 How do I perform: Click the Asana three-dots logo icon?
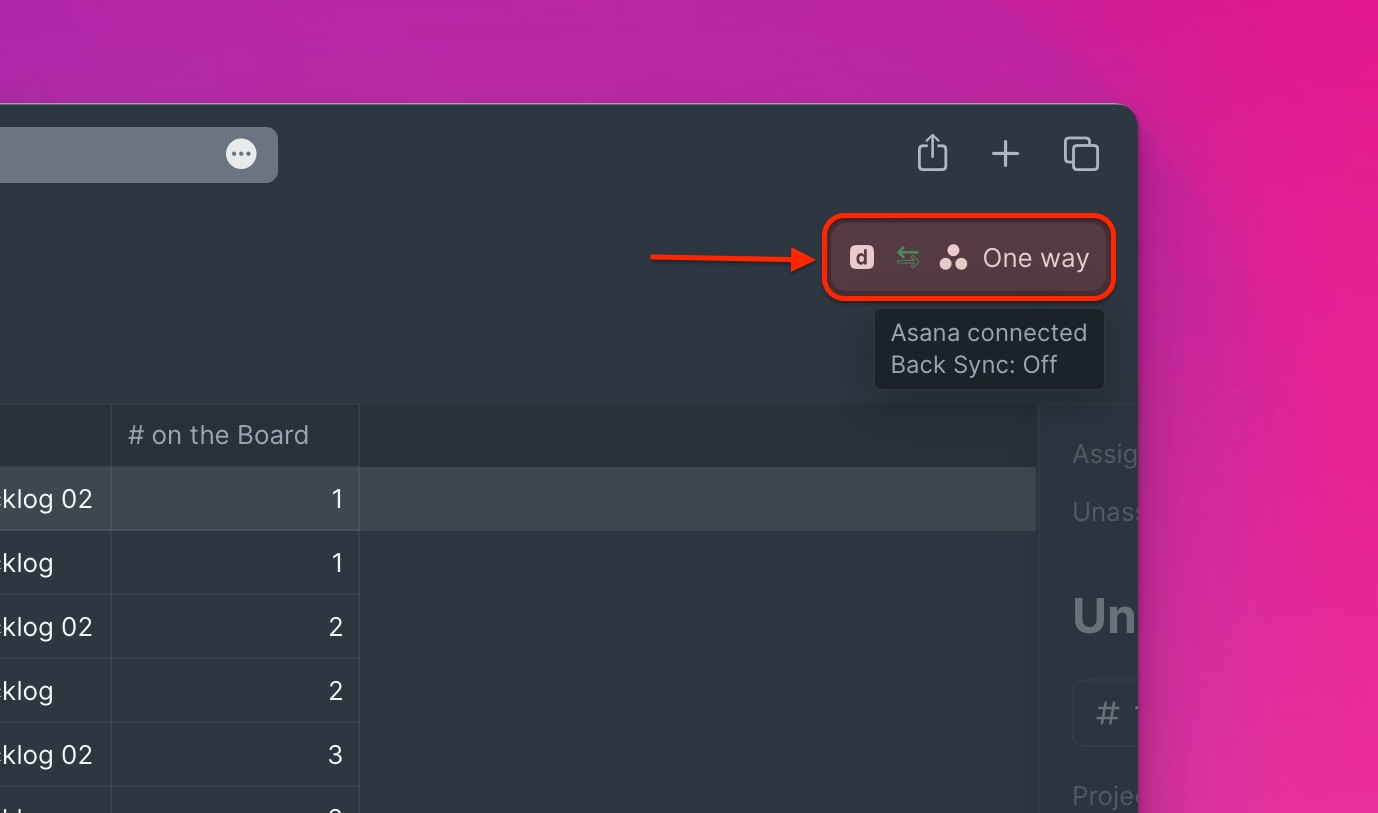[953, 258]
